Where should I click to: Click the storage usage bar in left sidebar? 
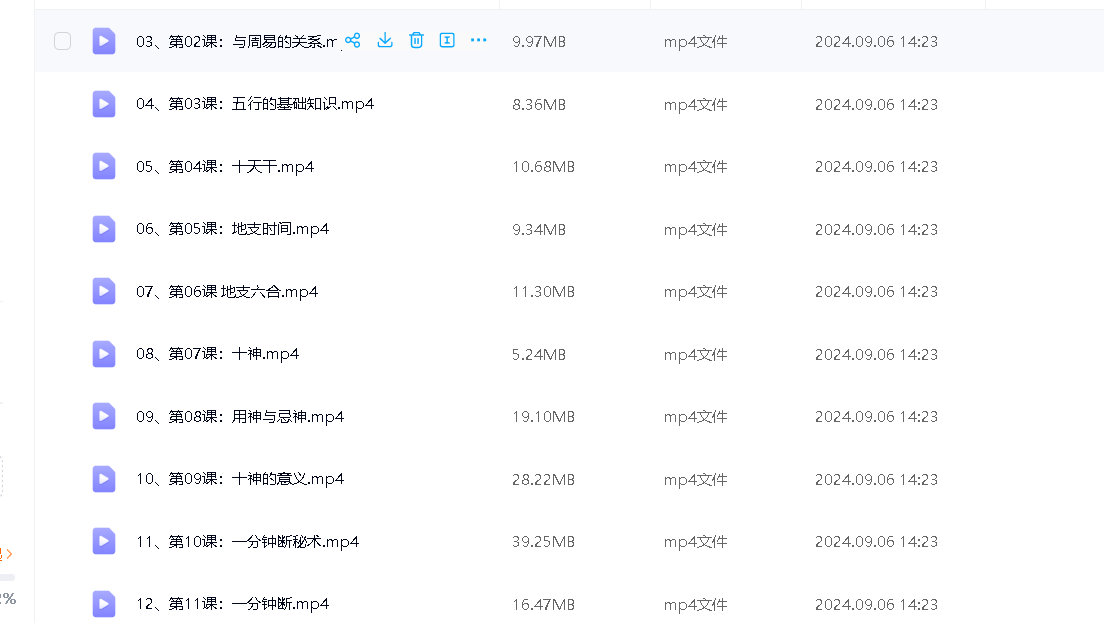pos(7,577)
